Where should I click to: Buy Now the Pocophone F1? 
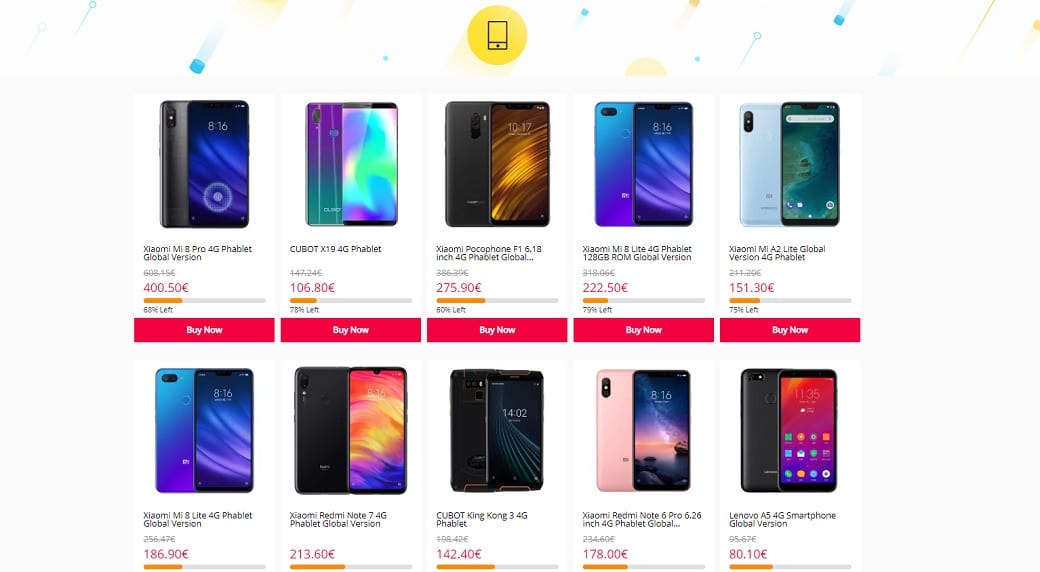497,330
